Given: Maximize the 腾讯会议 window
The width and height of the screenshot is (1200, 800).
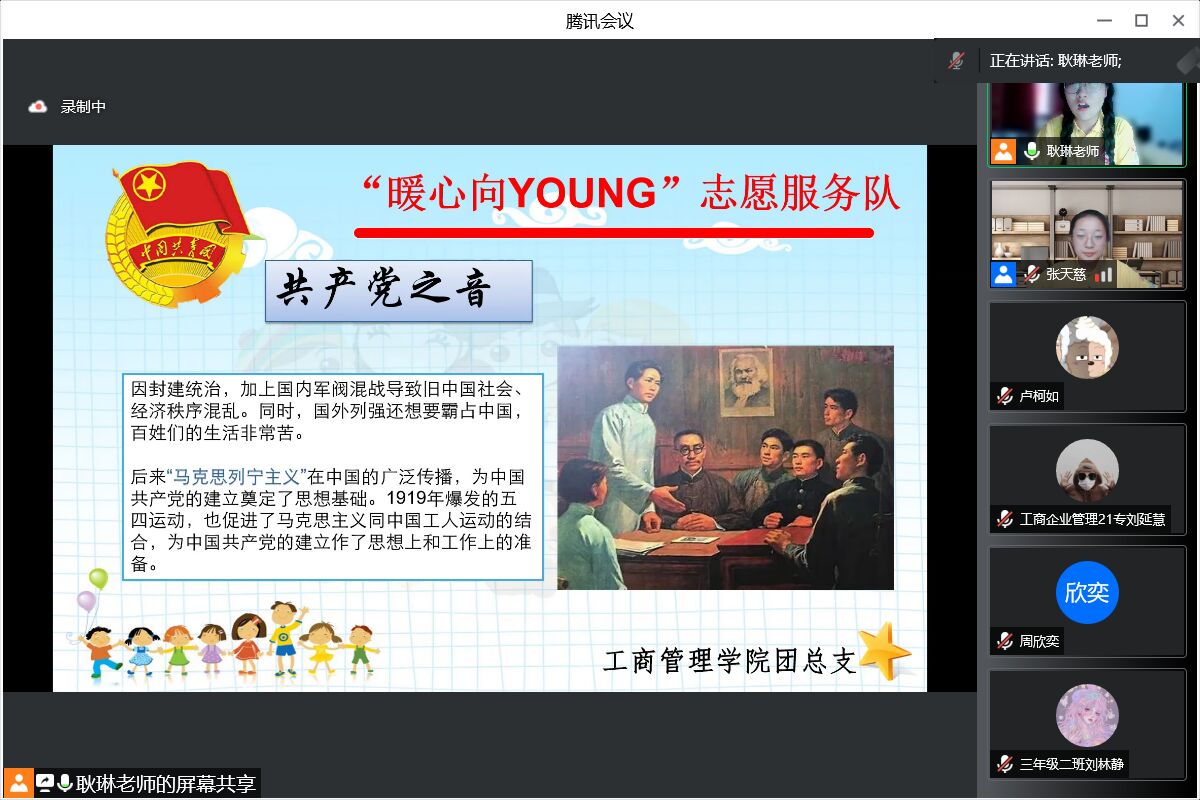Looking at the screenshot, I should point(1141,20).
